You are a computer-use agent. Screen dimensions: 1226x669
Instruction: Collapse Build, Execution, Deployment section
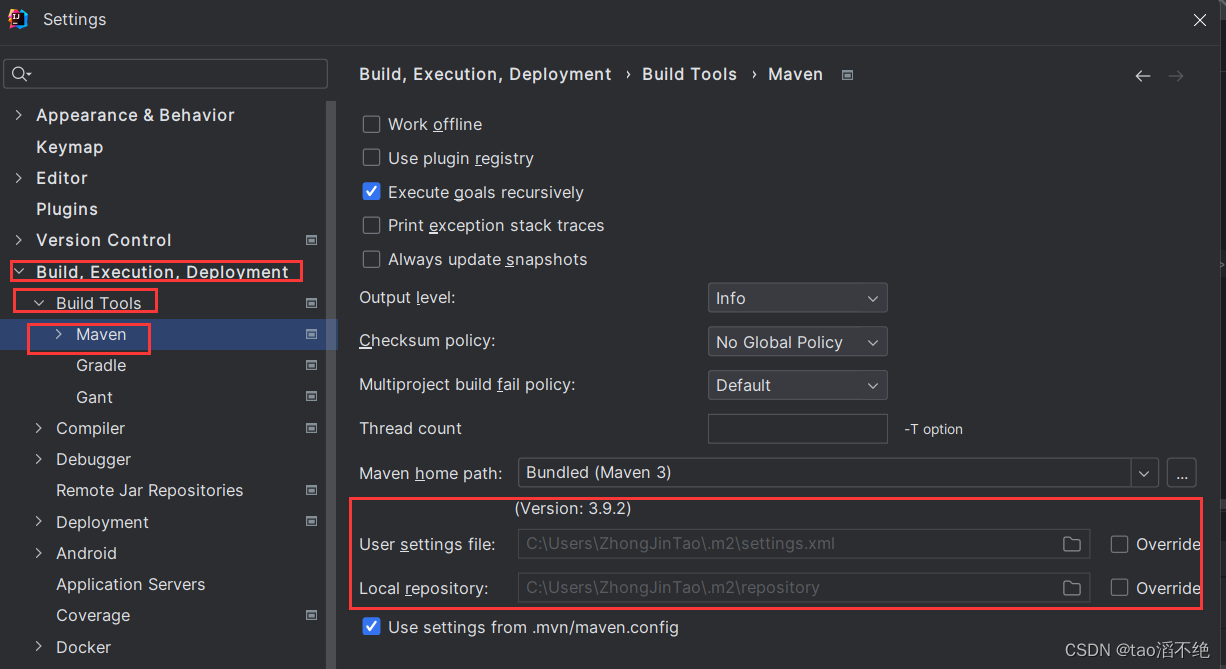pos(18,271)
